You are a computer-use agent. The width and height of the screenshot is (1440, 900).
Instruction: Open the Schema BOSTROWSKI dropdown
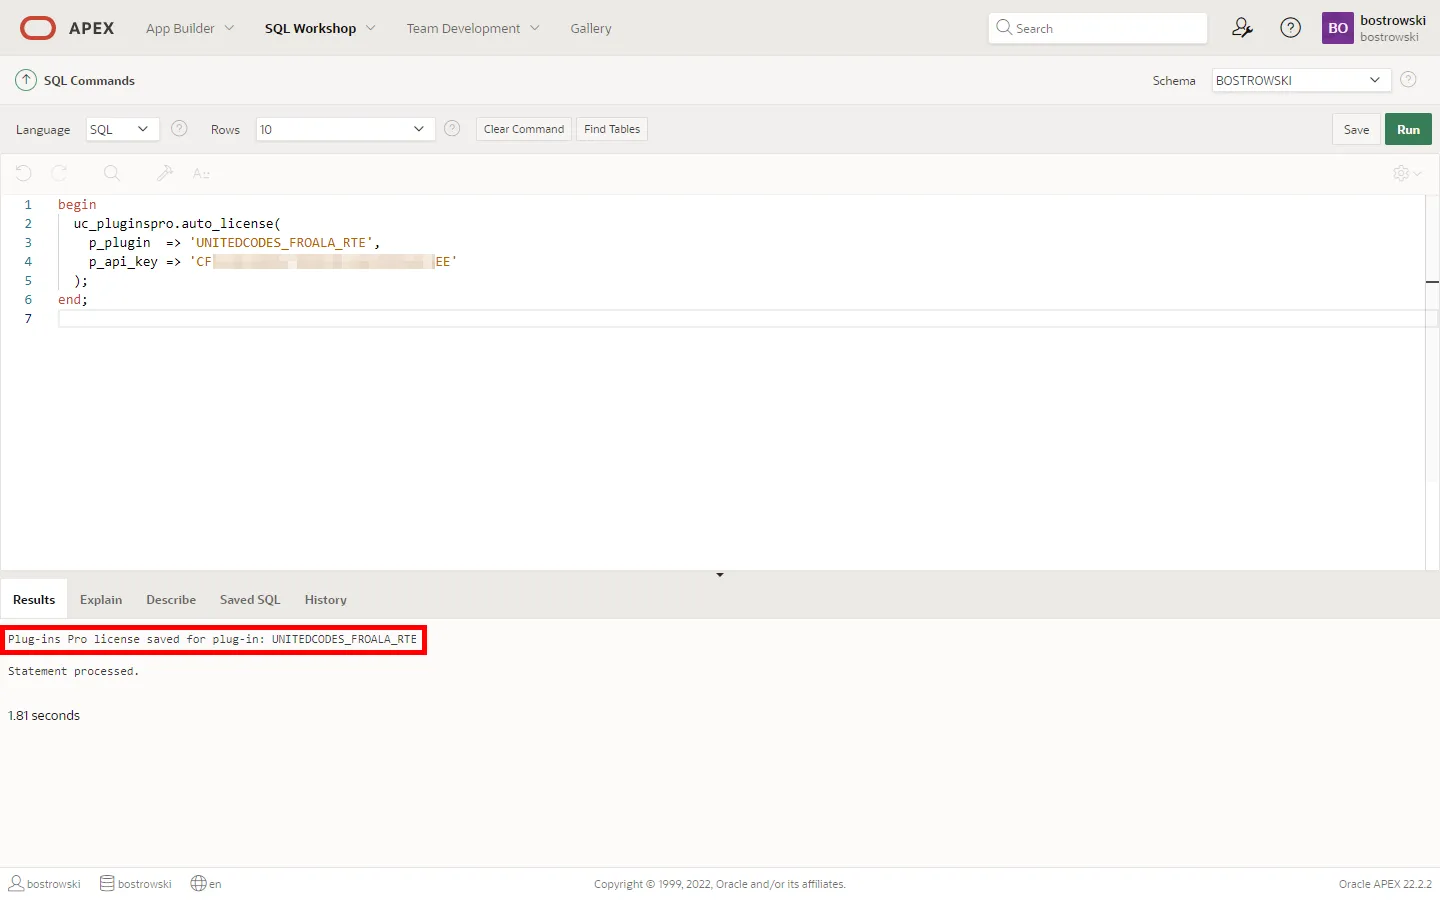pyautogui.click(x=1300, y=80)
